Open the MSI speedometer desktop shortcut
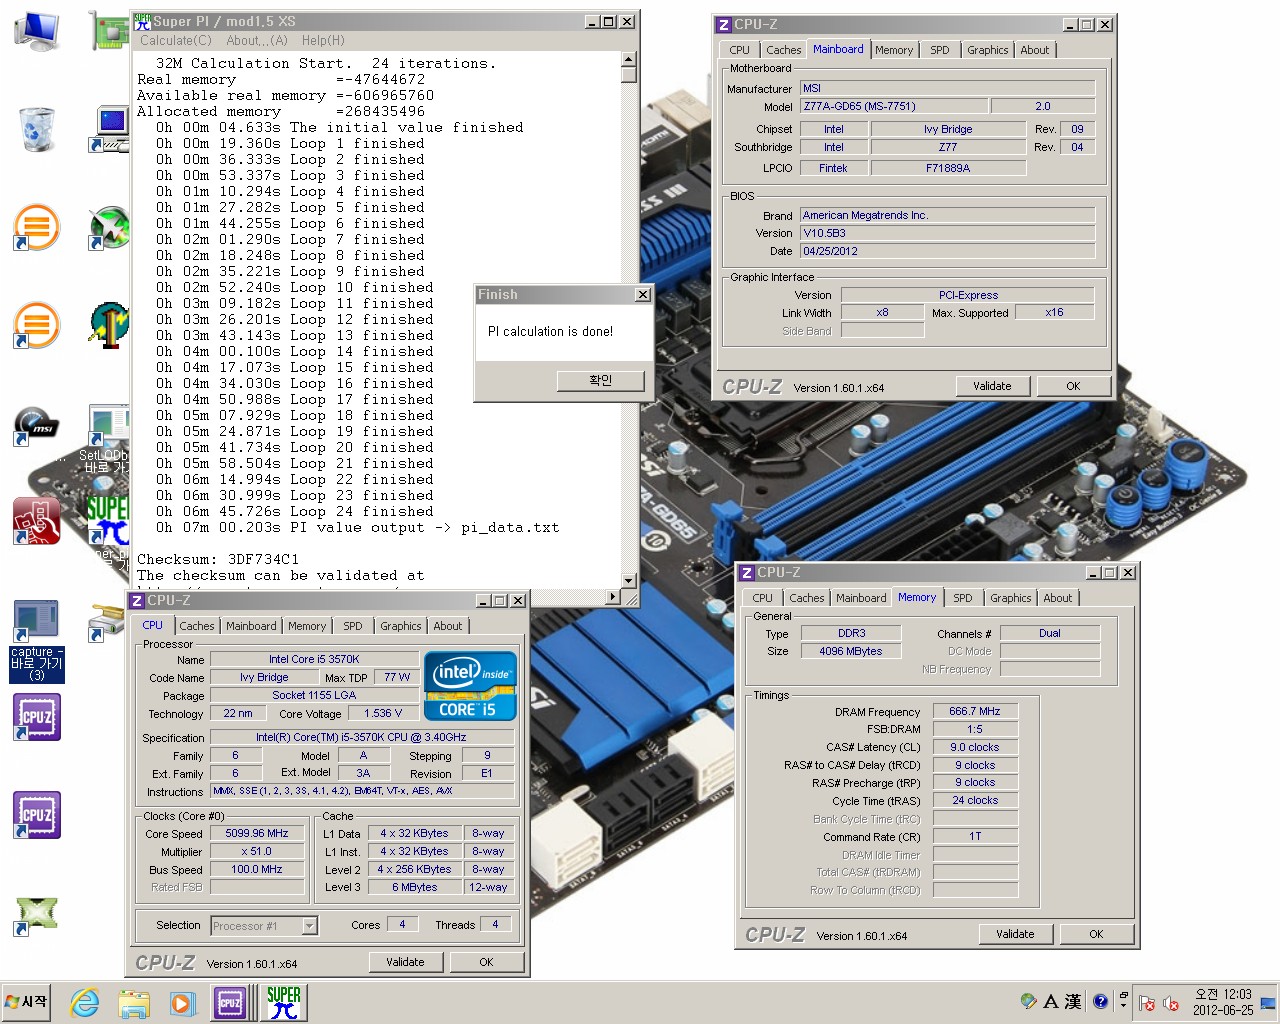Viewport: 1280px width, 1024px height. point(37,426)
